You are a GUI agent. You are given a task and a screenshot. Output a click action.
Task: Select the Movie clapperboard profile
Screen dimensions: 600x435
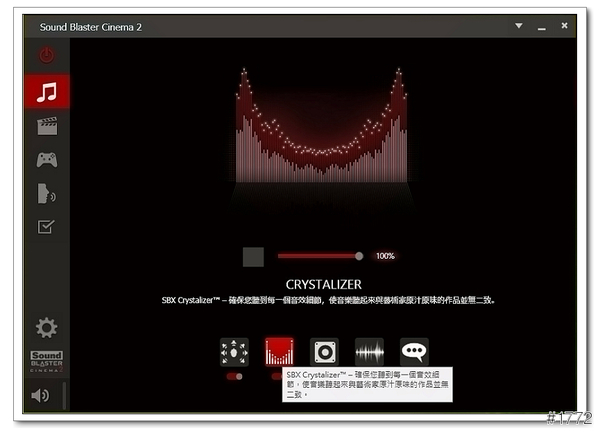click(x=47, y=126)
